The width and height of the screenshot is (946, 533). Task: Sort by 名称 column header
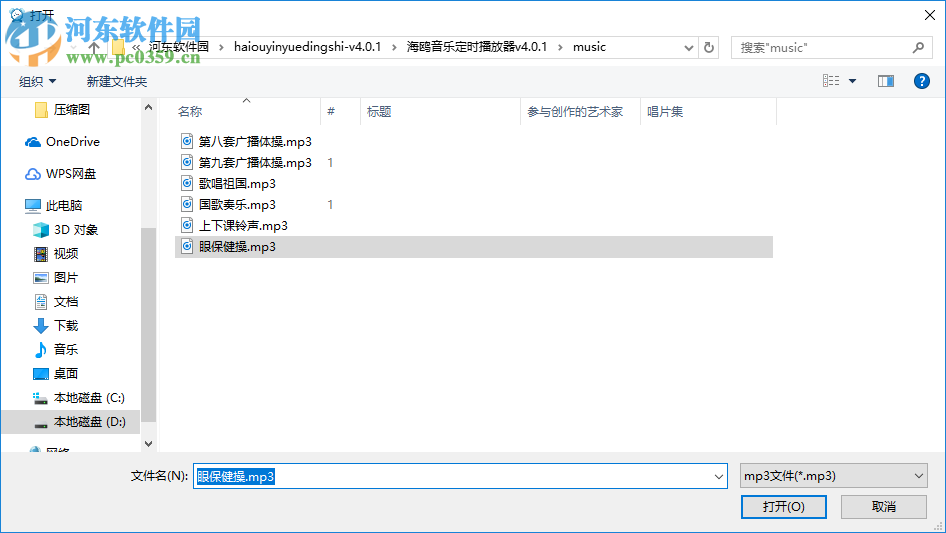tap(247, 112)
